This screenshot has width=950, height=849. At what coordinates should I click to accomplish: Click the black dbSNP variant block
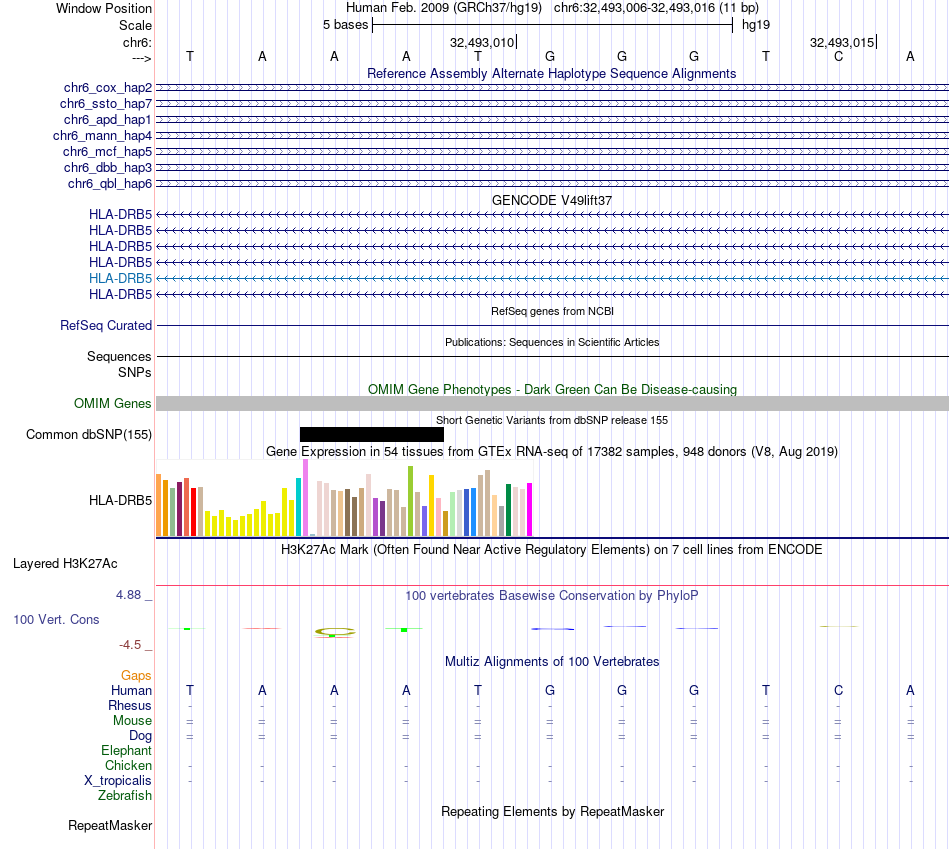[371, 434]
